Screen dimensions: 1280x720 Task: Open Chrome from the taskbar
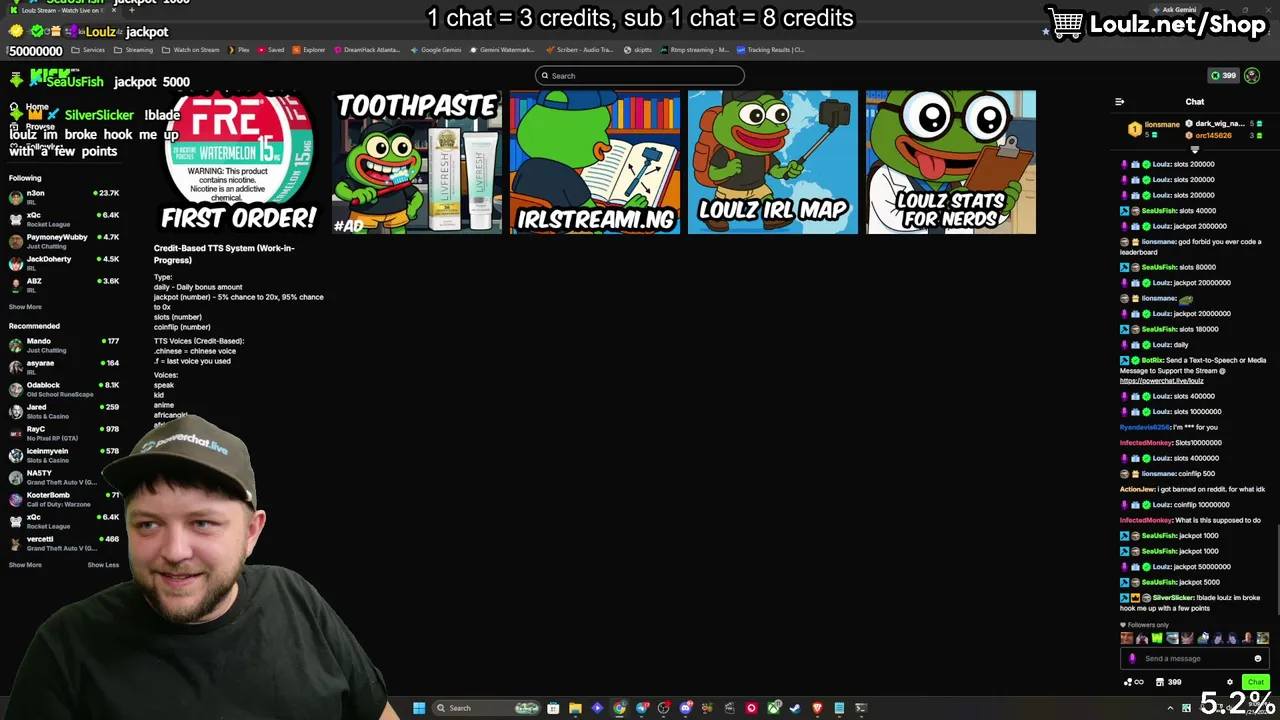pyautogui.click(x=620, y=708)
